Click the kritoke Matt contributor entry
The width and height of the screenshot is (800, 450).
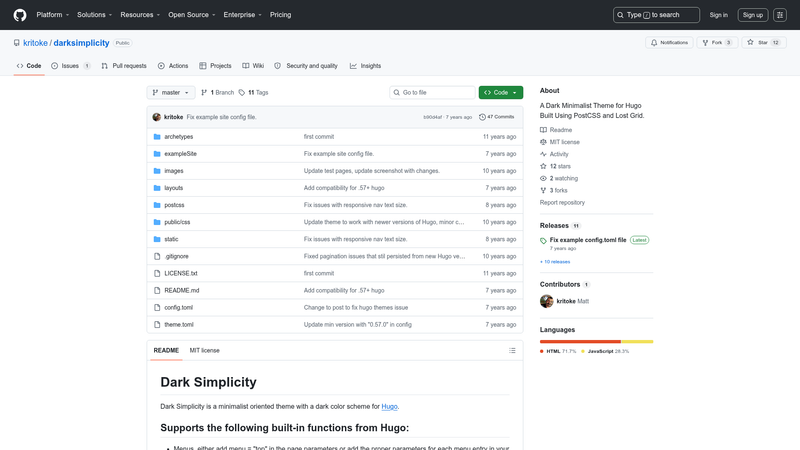point(564,301)
